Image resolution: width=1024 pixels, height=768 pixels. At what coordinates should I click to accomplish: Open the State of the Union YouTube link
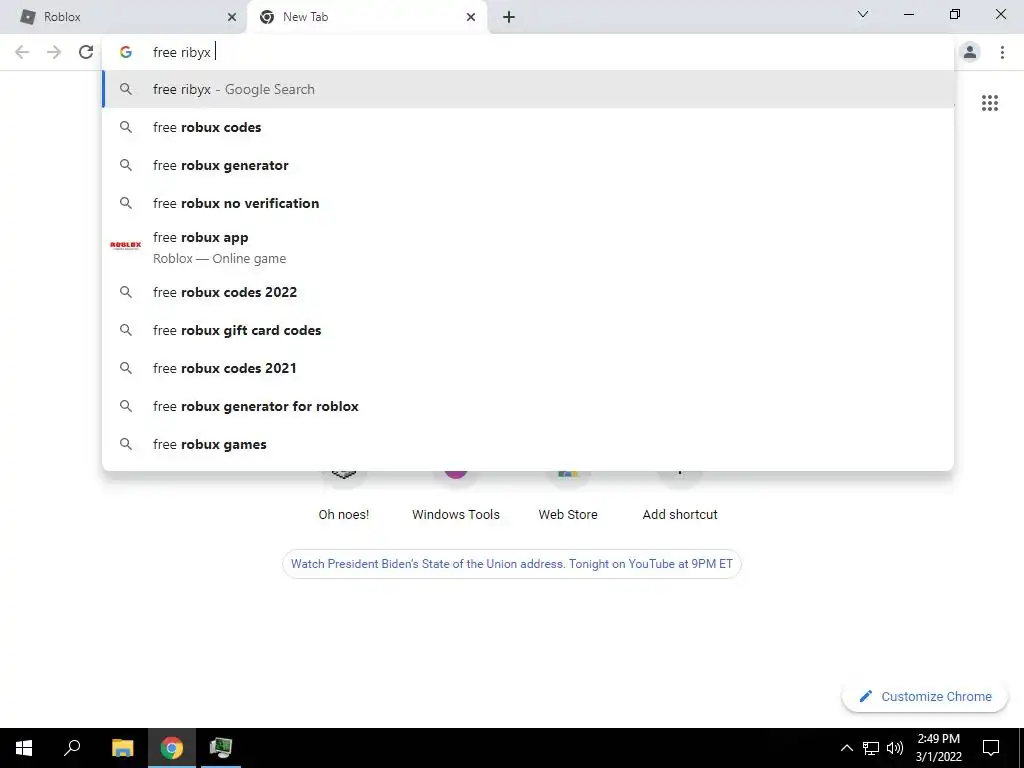click(x=511, y=564)
